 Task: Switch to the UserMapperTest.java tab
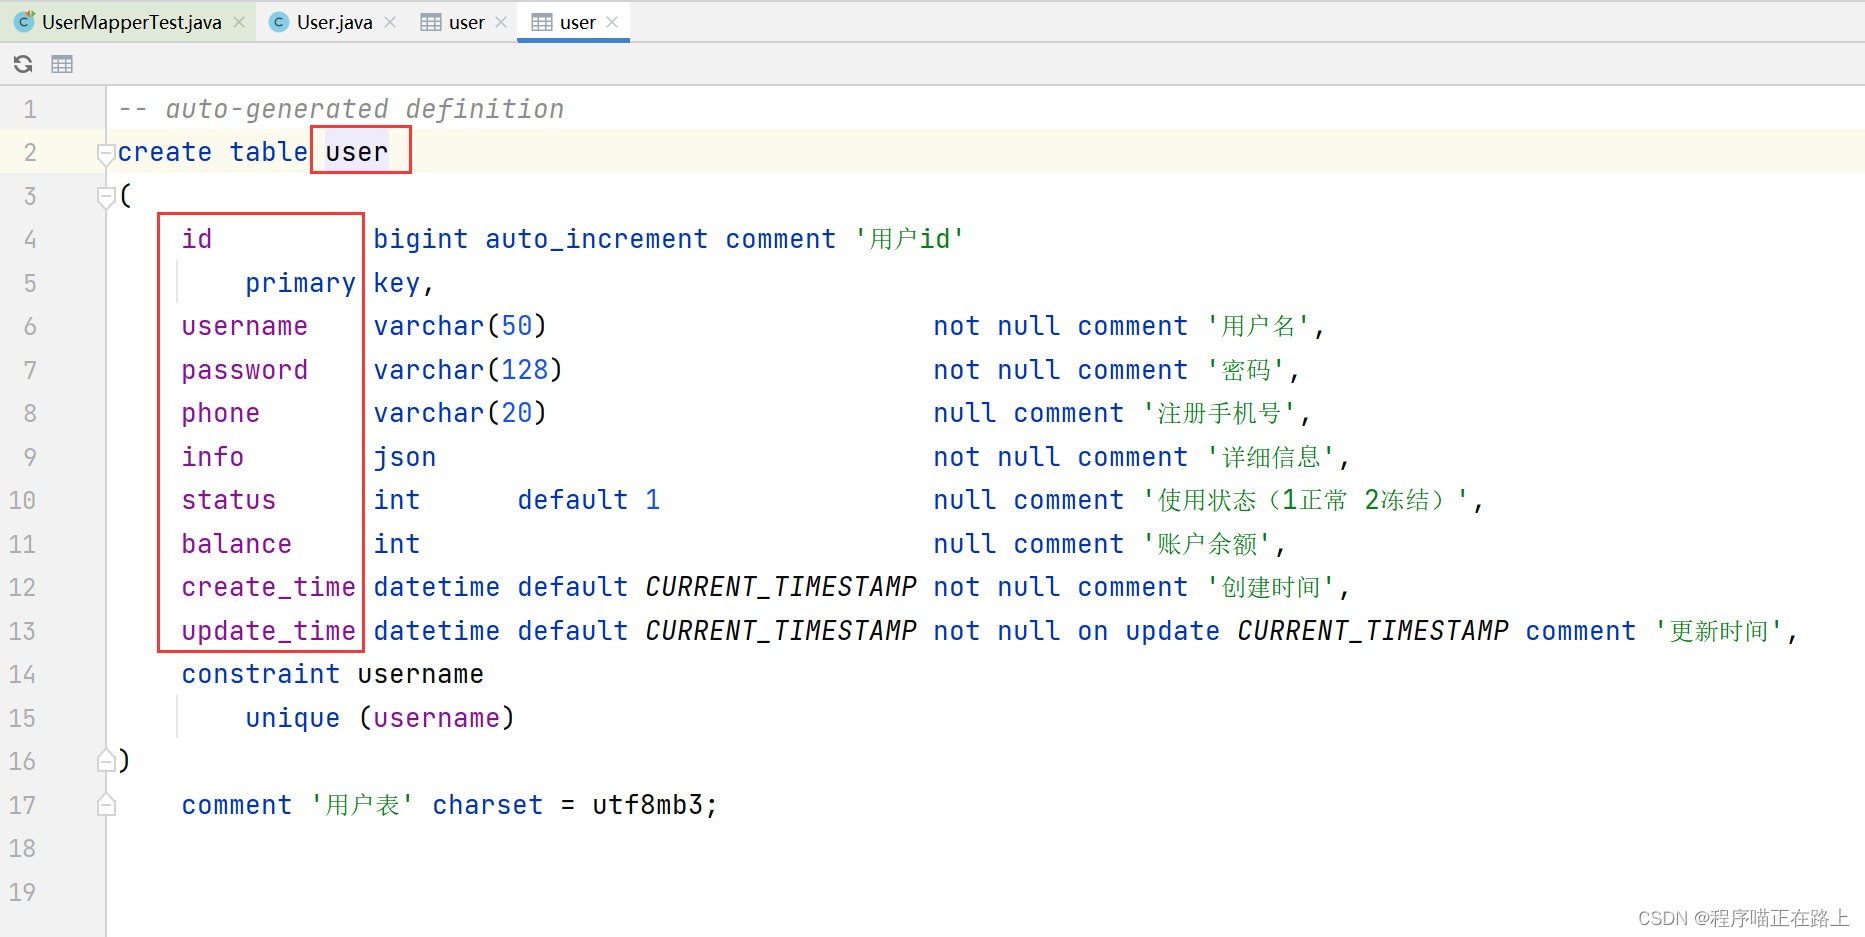[x=131, y=22]
